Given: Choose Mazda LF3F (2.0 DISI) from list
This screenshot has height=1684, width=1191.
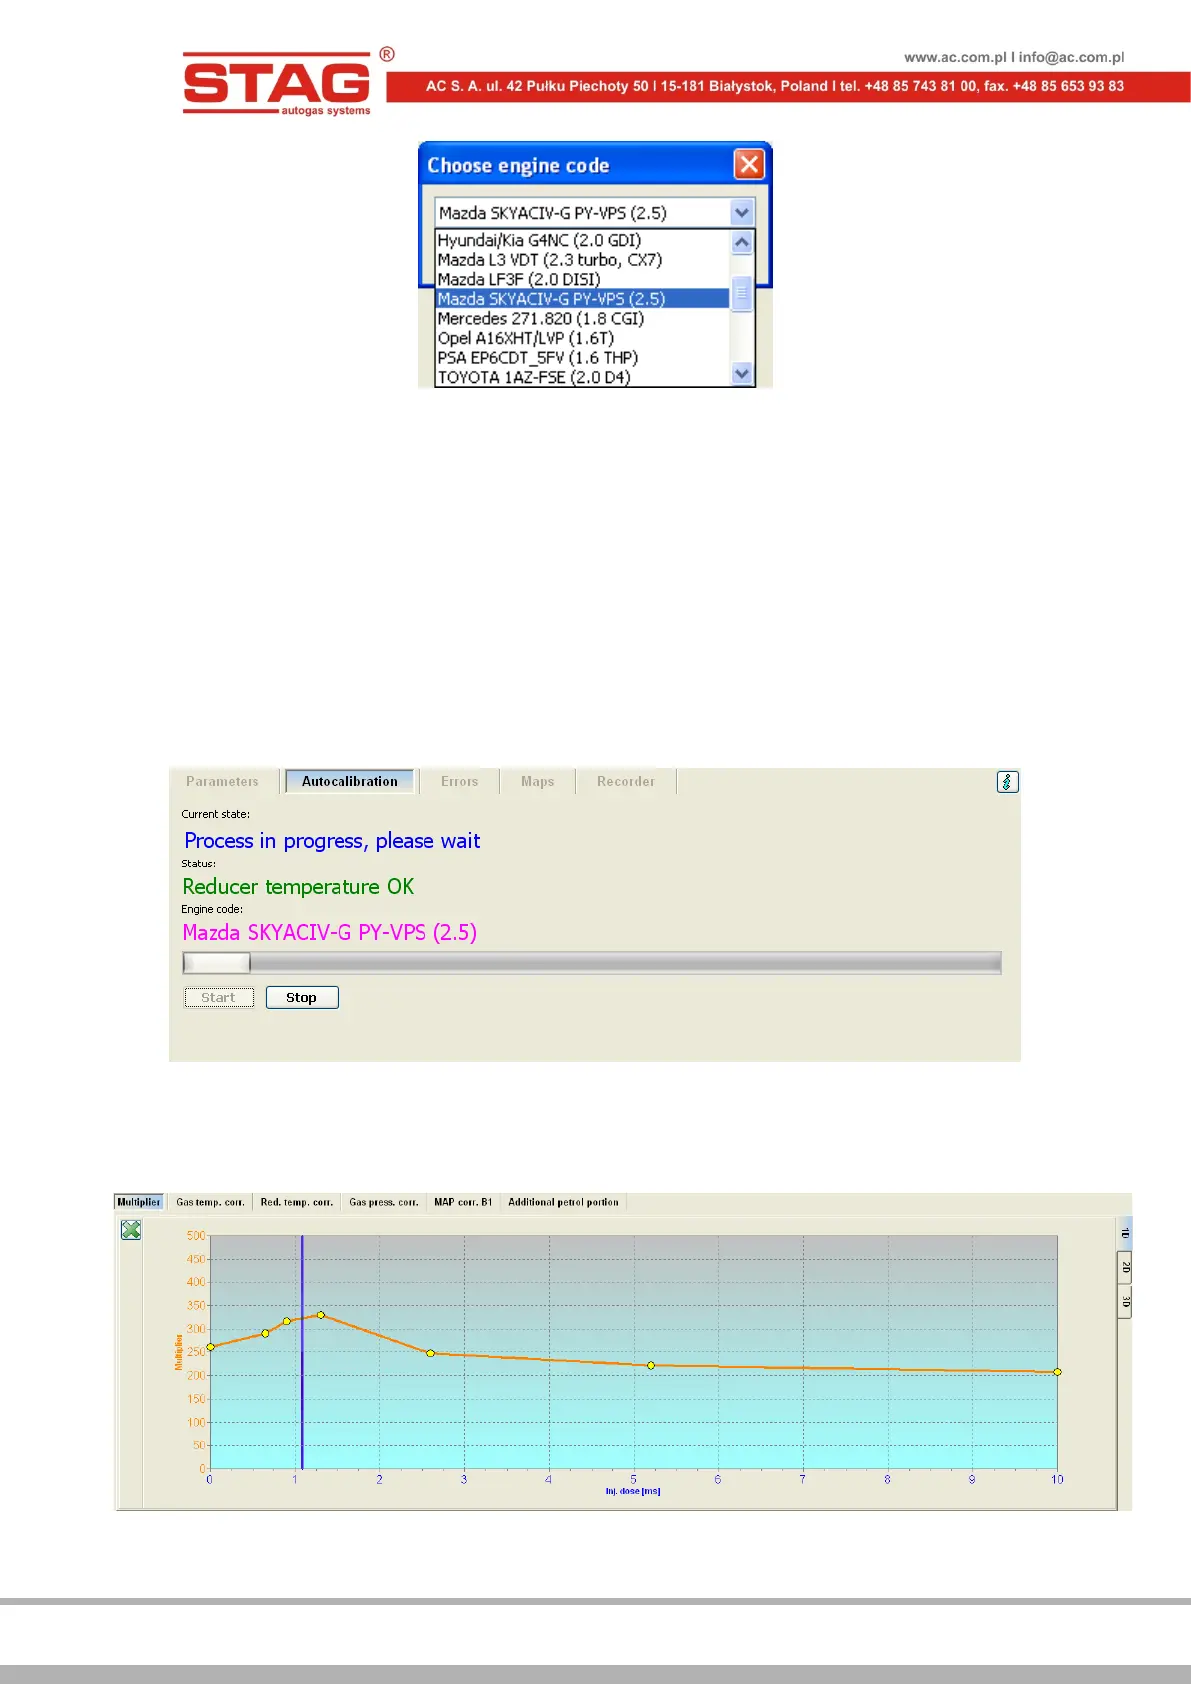Looking at the screenshot, I should 582,279.
